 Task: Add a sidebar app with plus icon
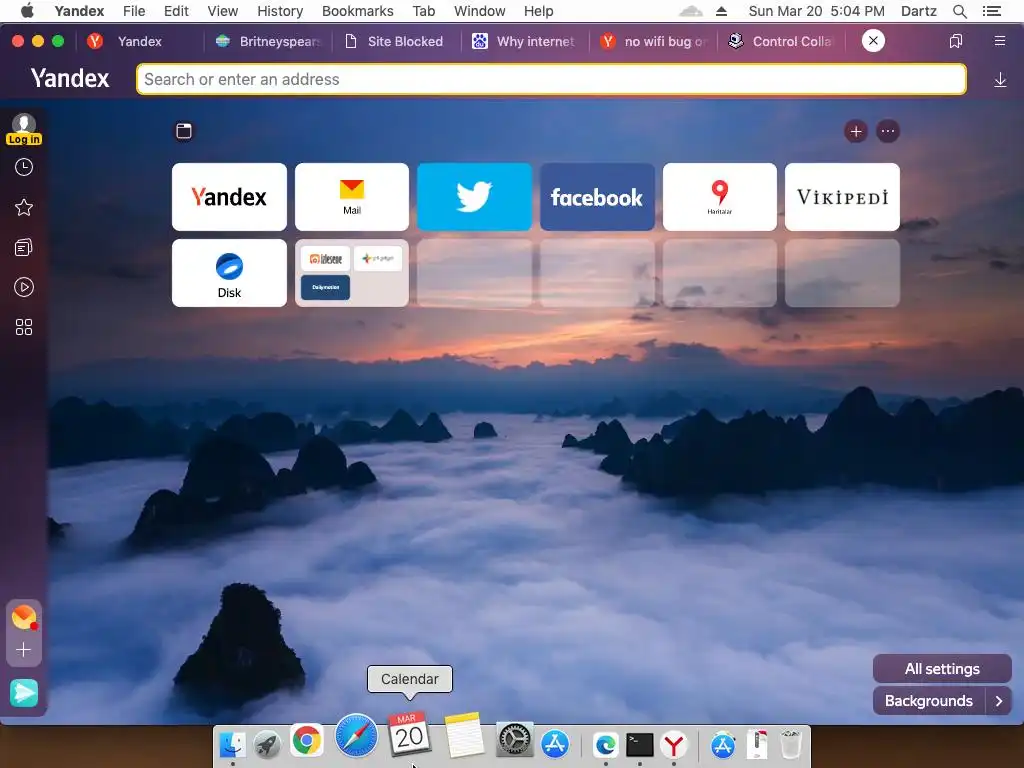[24, 650]
